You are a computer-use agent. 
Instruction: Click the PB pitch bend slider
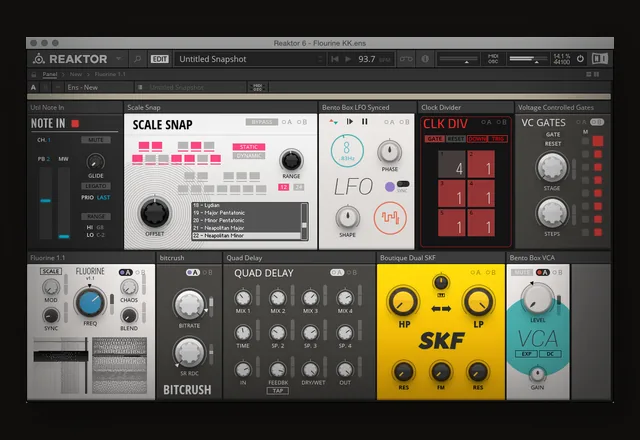tap(45, 202)
